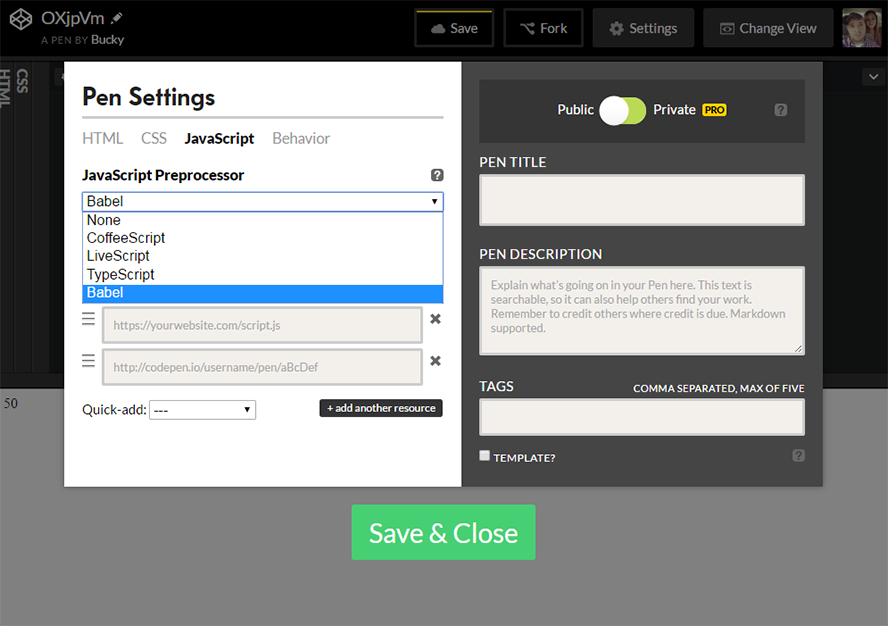Screen dimensions: 888x626
Task: Choose None from preprocessor list
Action: pos(263,220)
